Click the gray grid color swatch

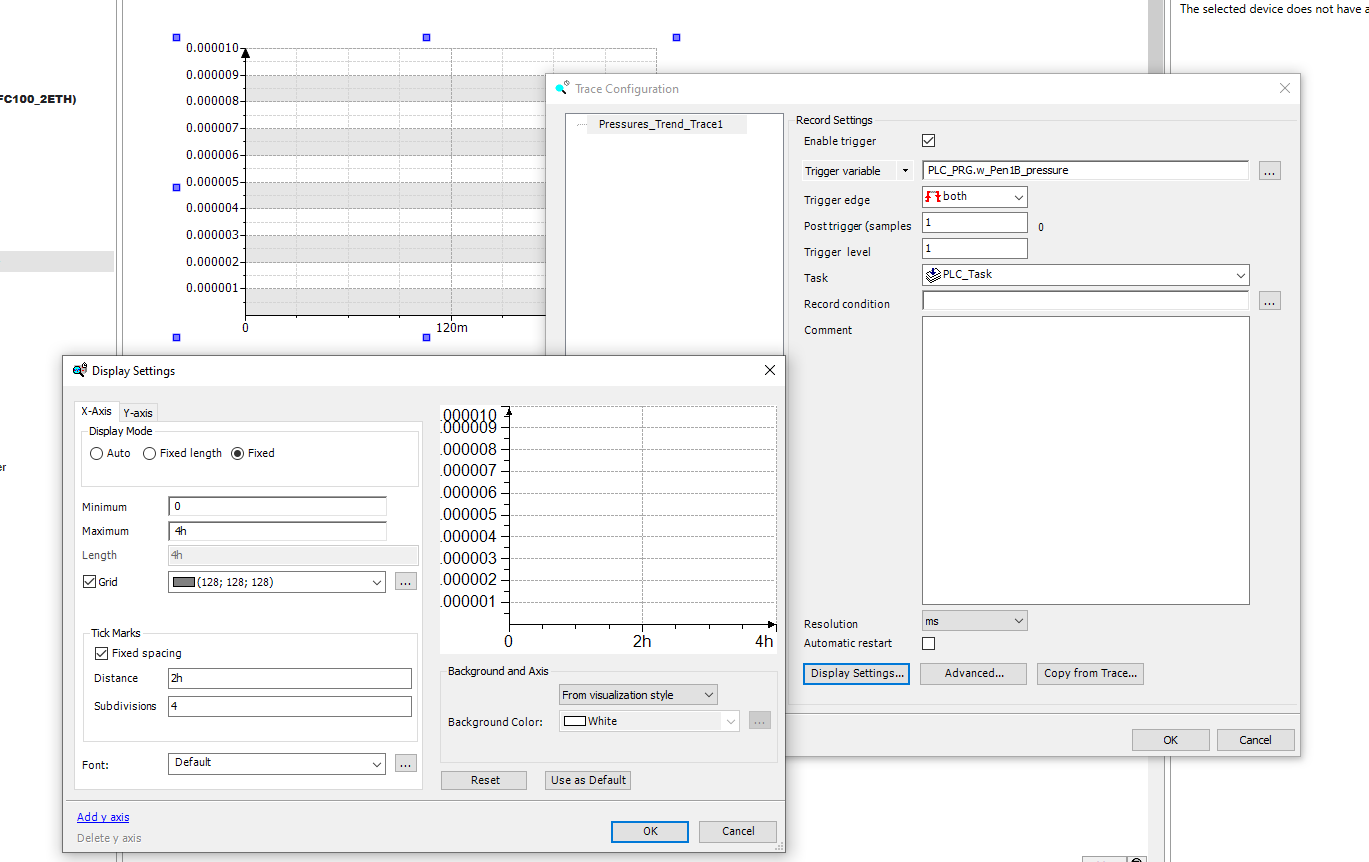pyautogui.click(x=184, y=582)
